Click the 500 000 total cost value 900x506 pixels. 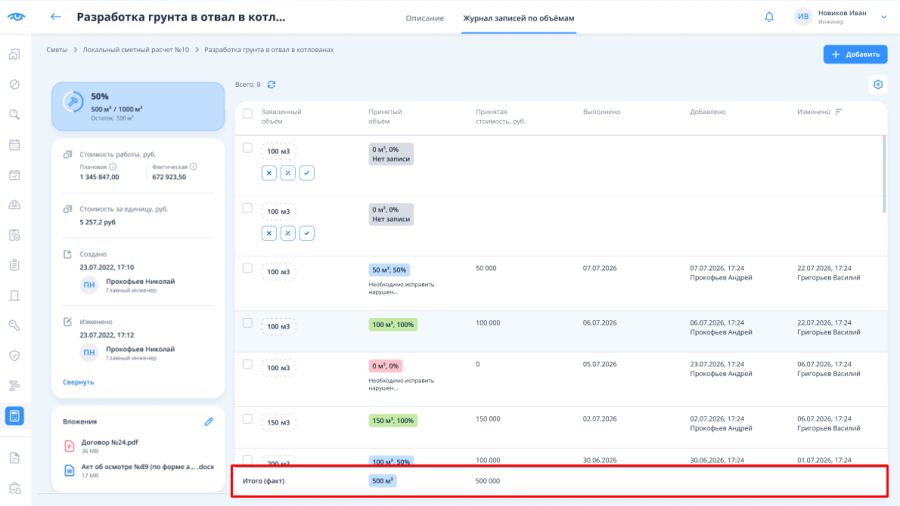488,481
